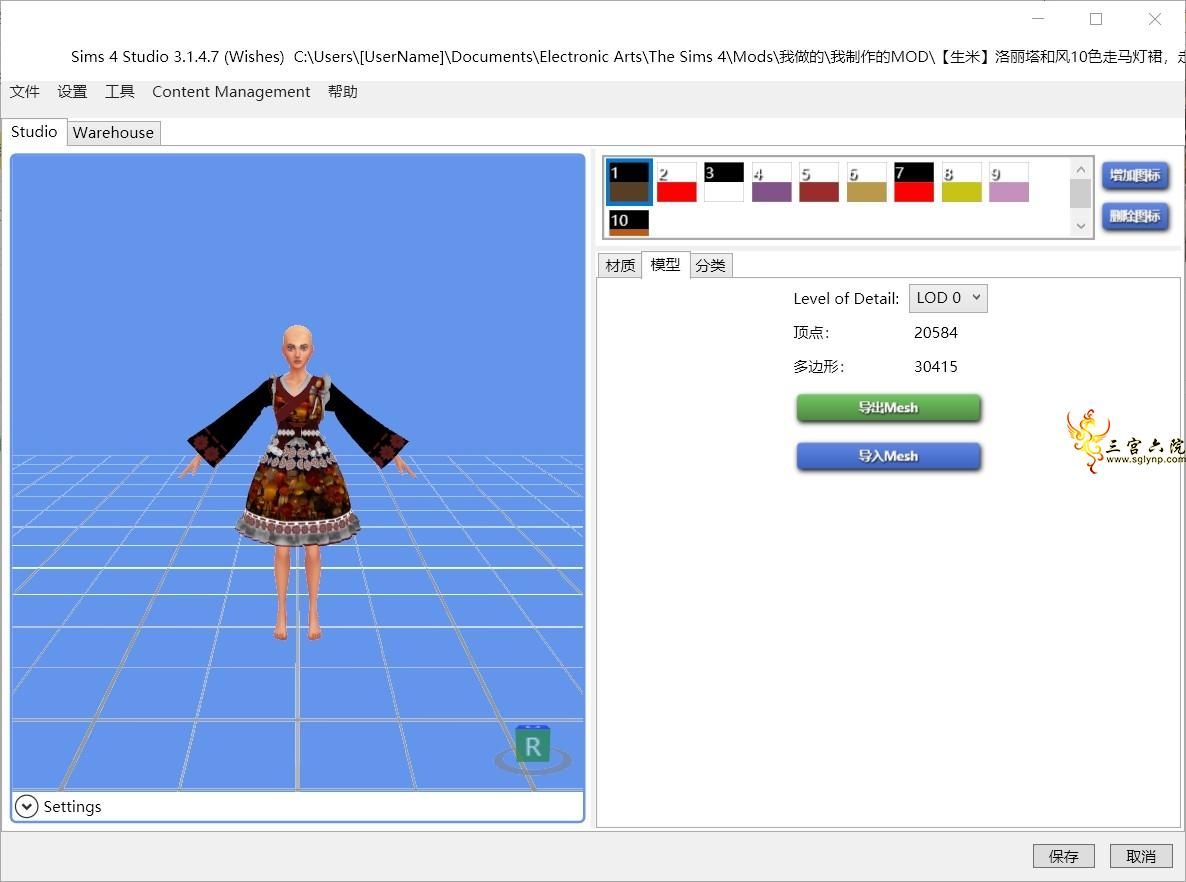Switch to the Warehouse tab
This screenshot has height=882, width=1186.
113,132
